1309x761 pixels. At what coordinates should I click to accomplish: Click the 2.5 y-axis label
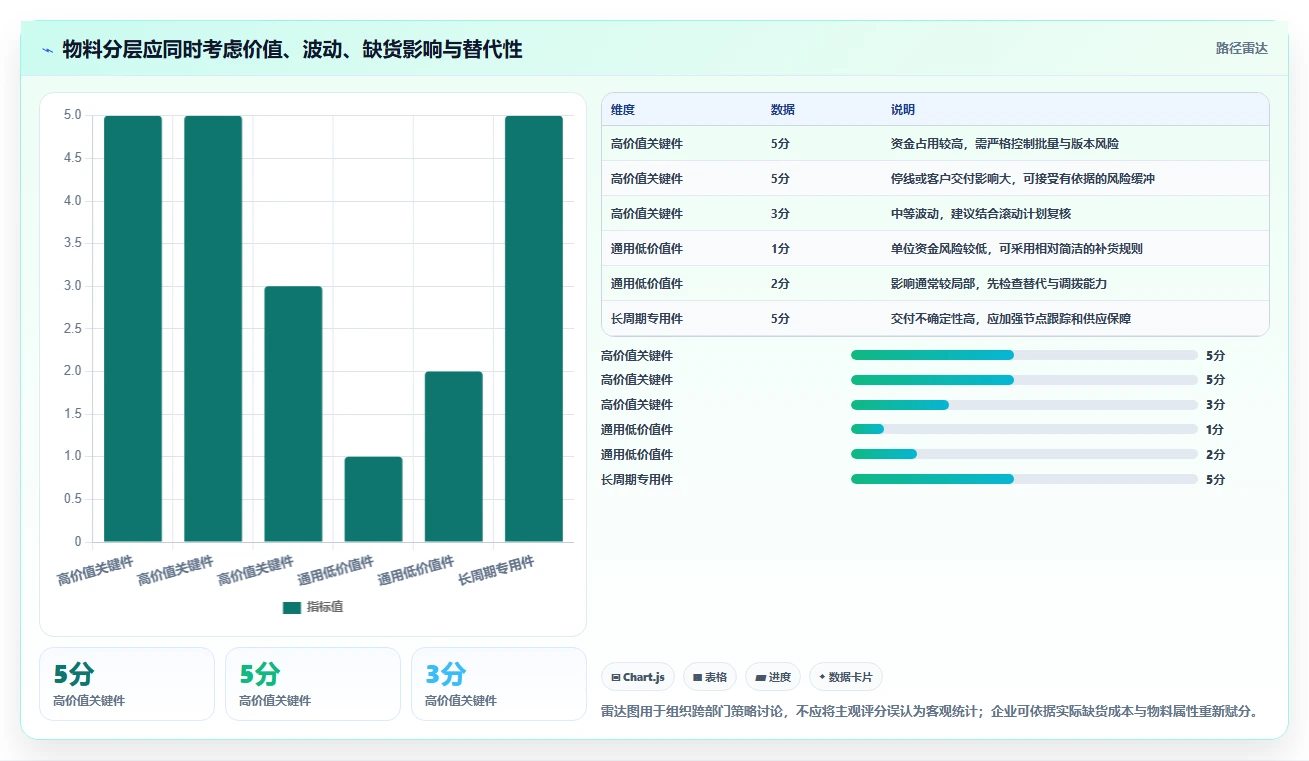[x=72, y=329]
